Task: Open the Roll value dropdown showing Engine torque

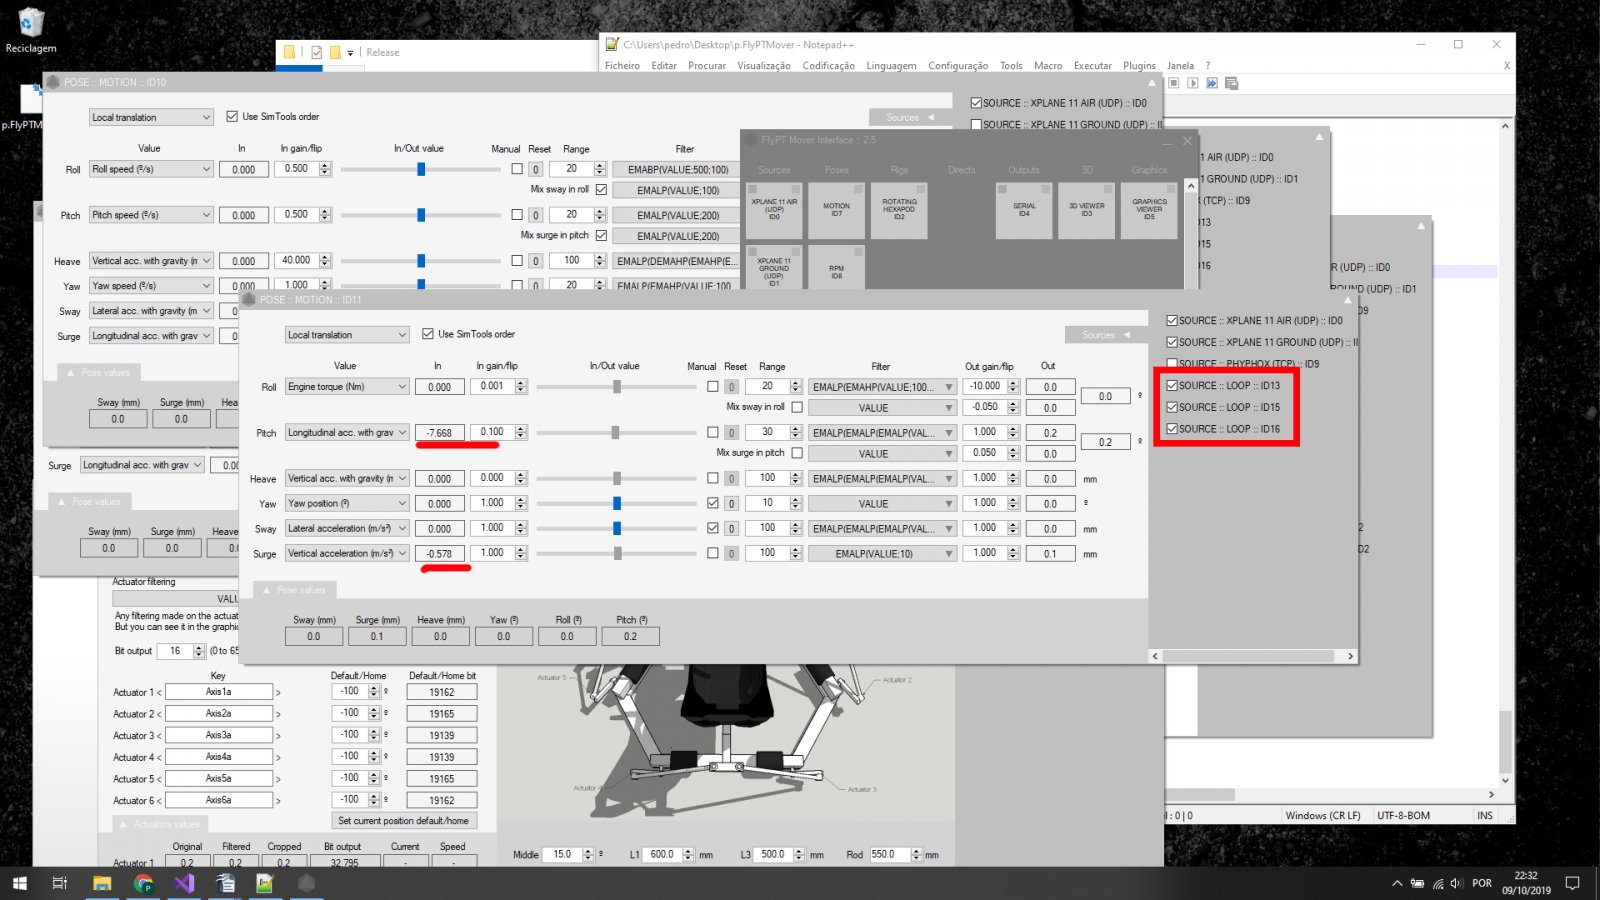Action: (x=347, y=387)
